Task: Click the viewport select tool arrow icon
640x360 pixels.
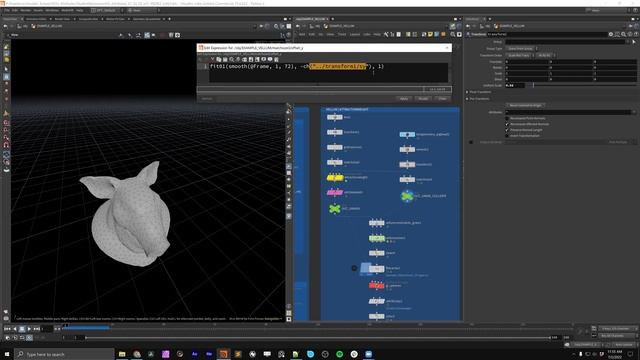Action: pos(6,69)
